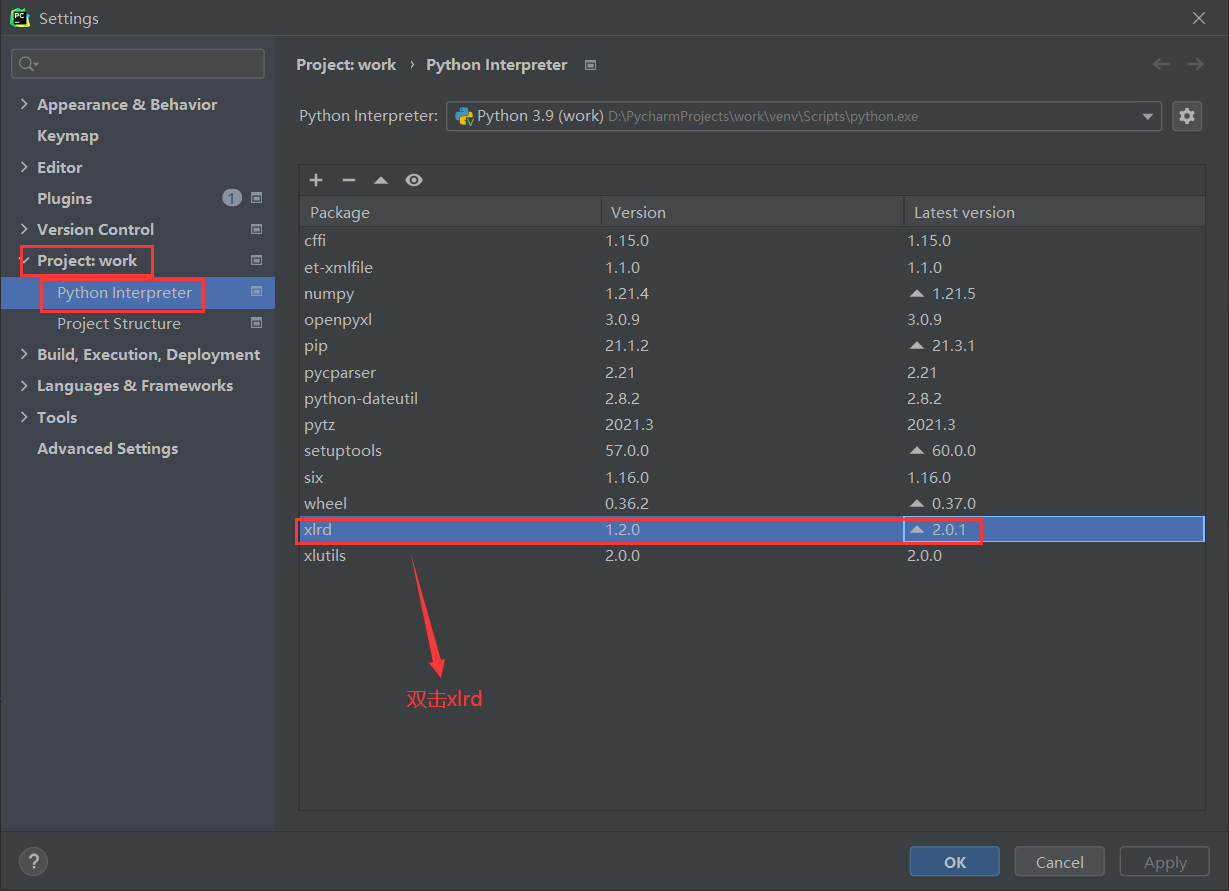Image resolution: width=1229 pixels, height=891 pixels.
Task: Click the plus icon to install package
Action: [x=316, y=180]
